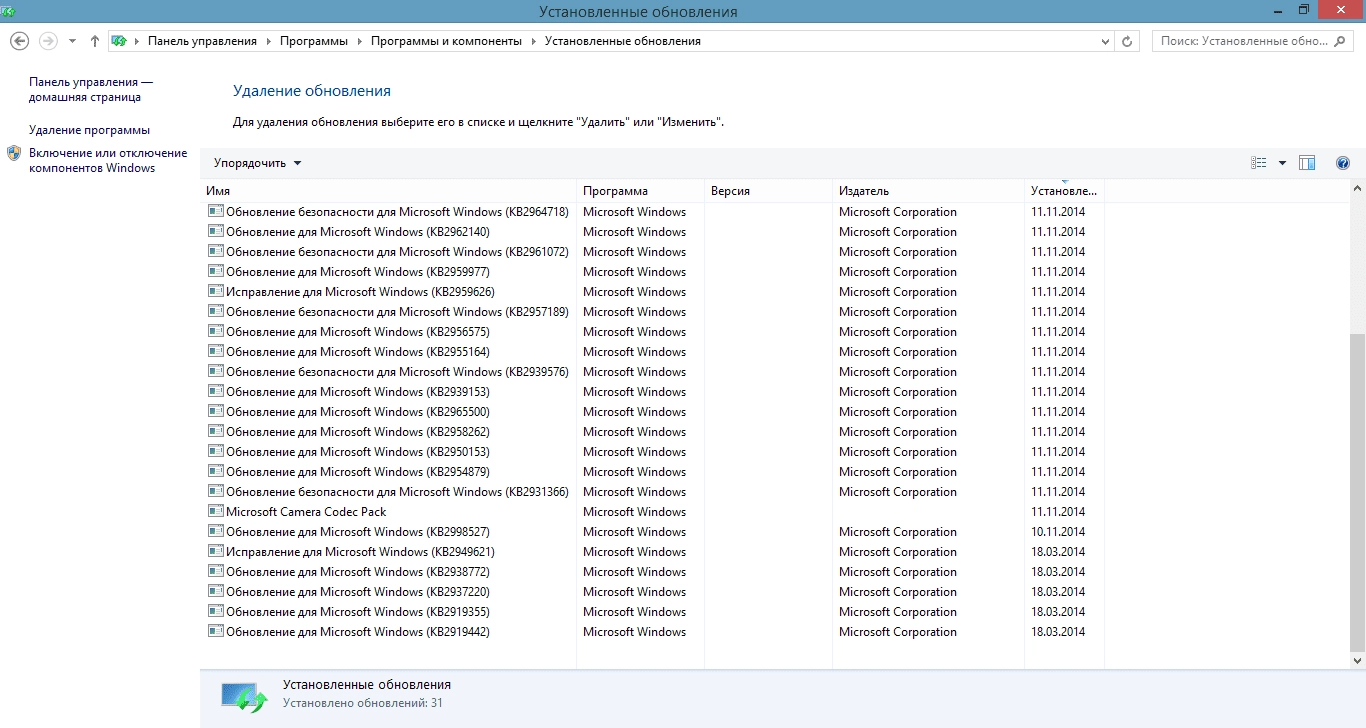Viewport: 1366px width, 728px height.
Task: Select 'Обновление для Microsoft Windows (KB2958262)' row
Action: click(653, 432)
